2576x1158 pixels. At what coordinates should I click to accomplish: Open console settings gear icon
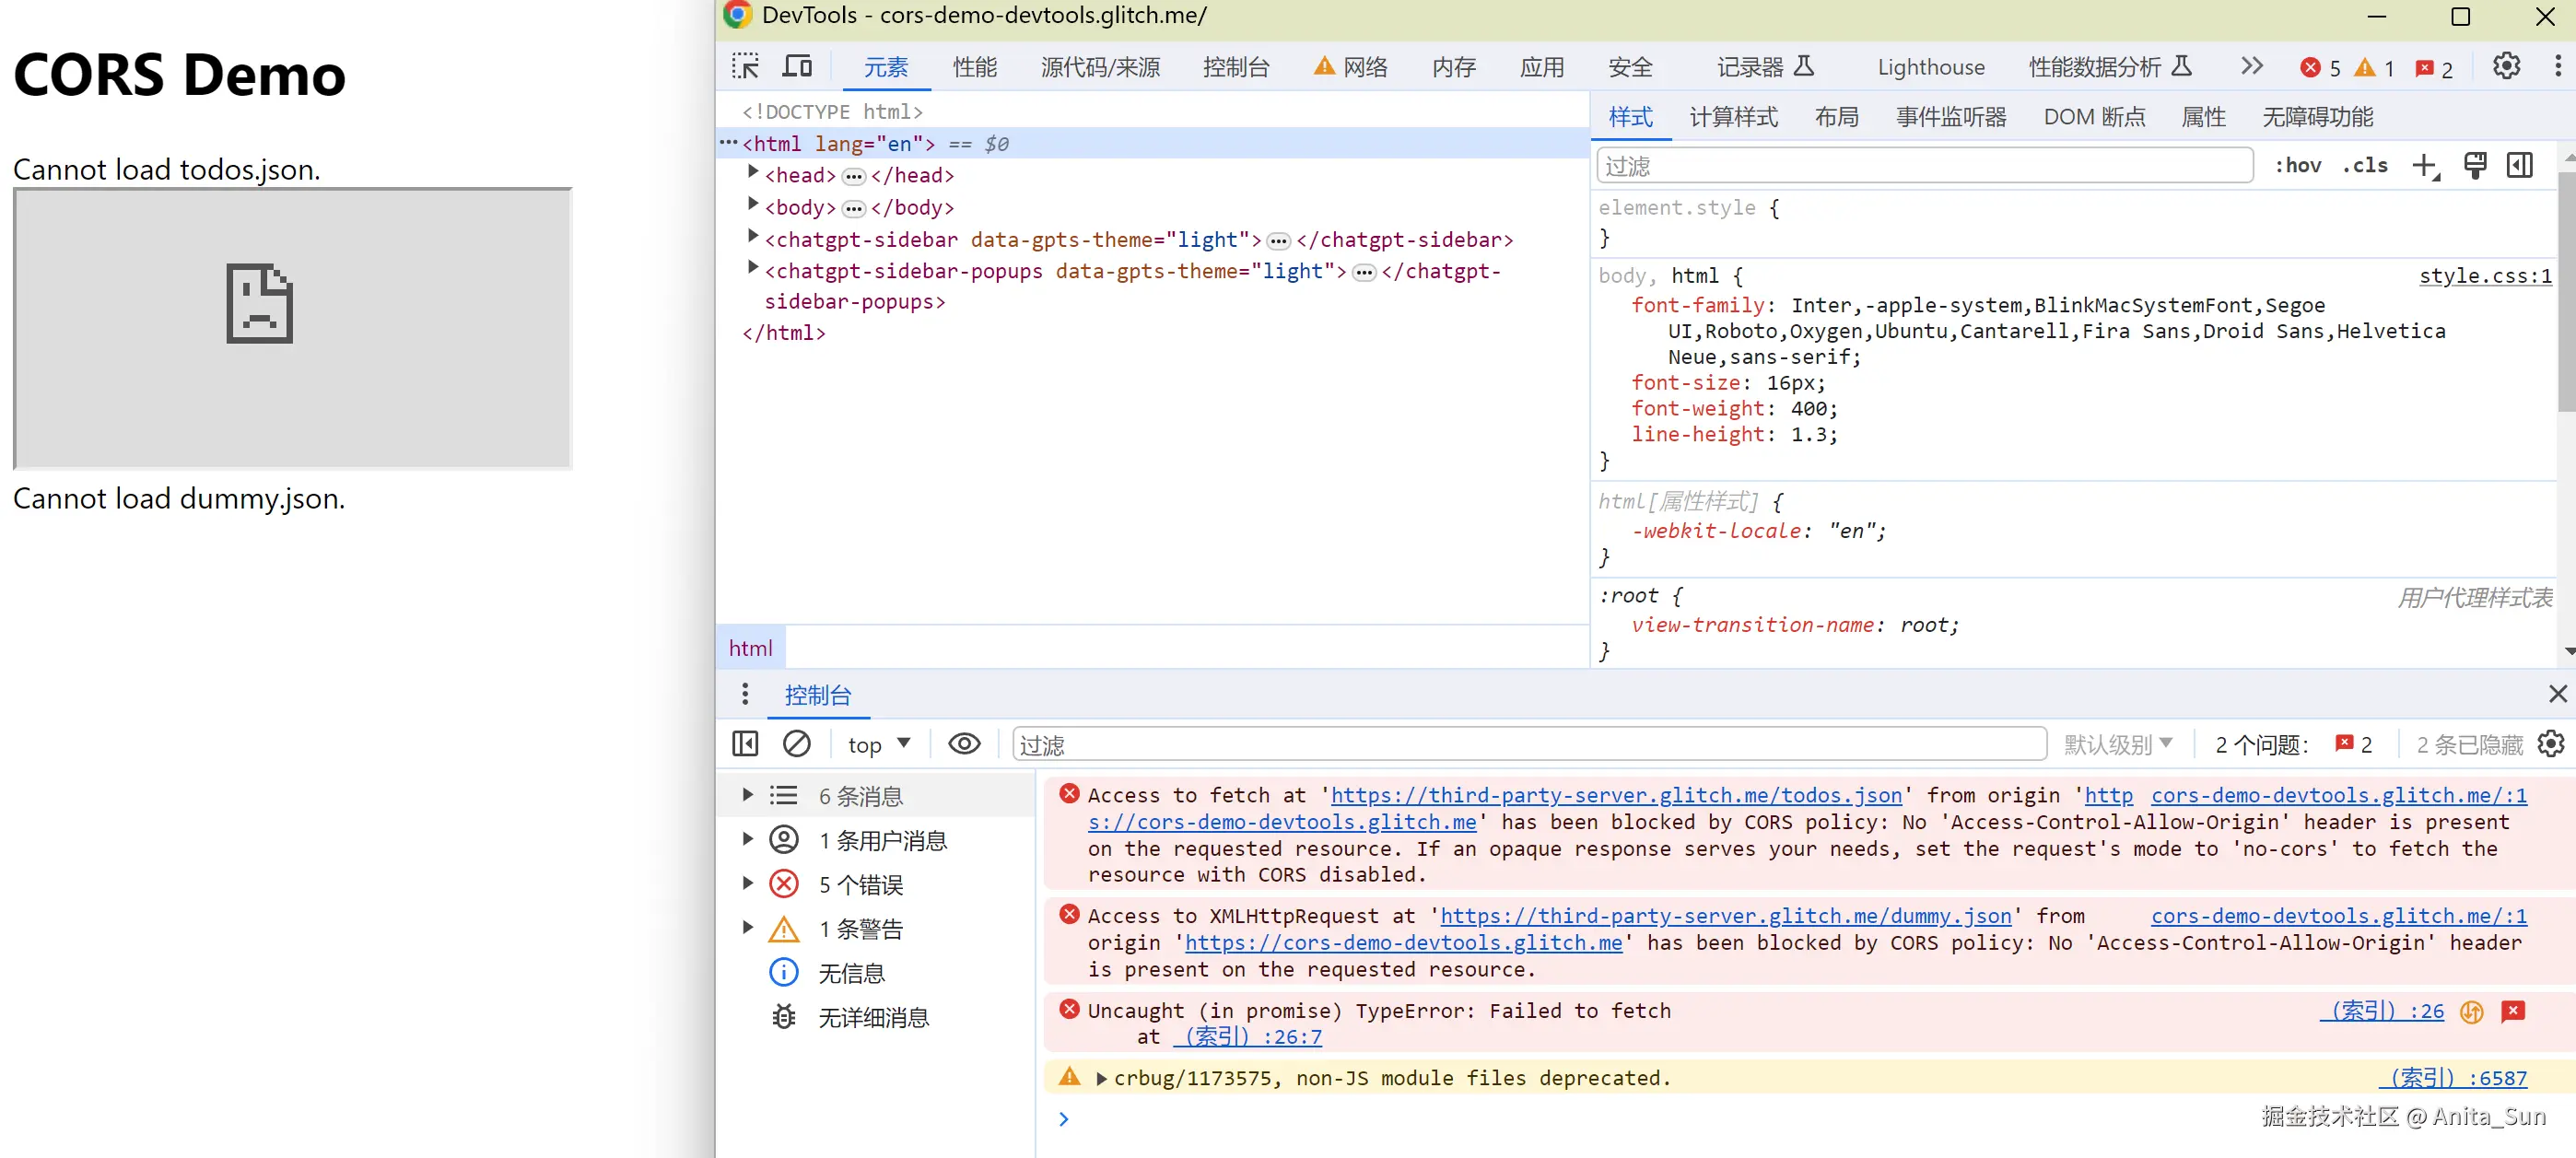(x=2551, y=744)
